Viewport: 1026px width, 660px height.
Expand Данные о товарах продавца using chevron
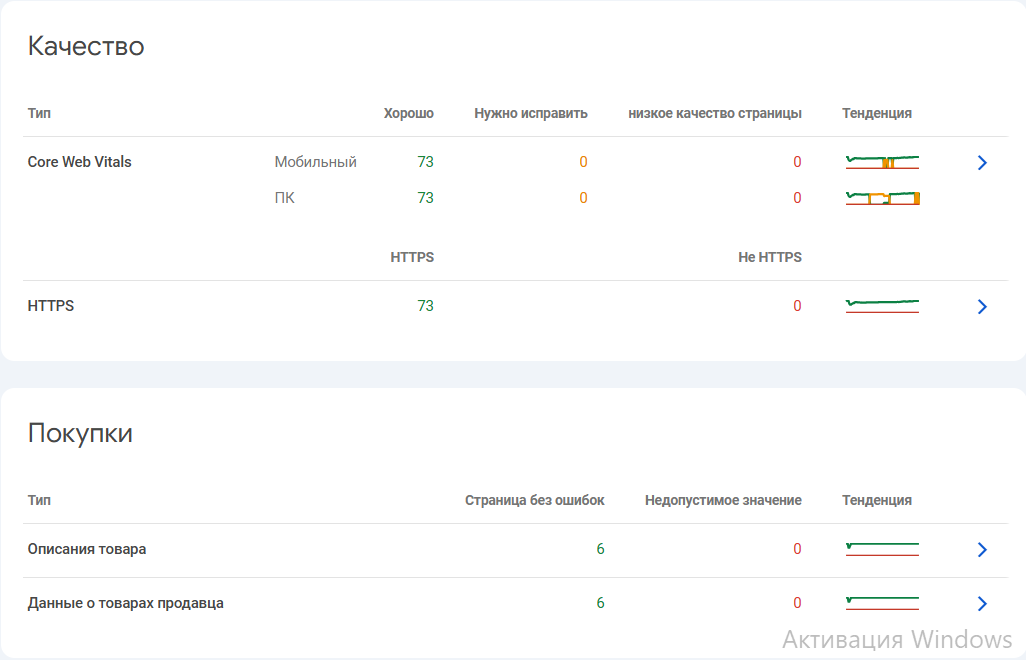pyautogui.click(x=981, y=603)
